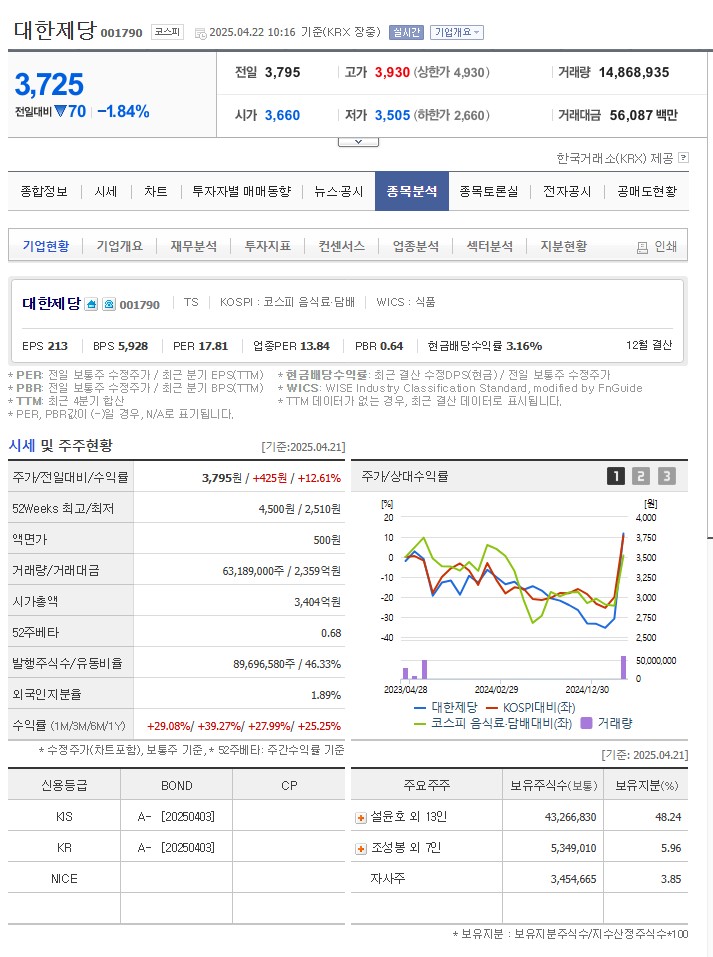Select the 종목분석 tab
713x957 pixels.
[412, 192]
